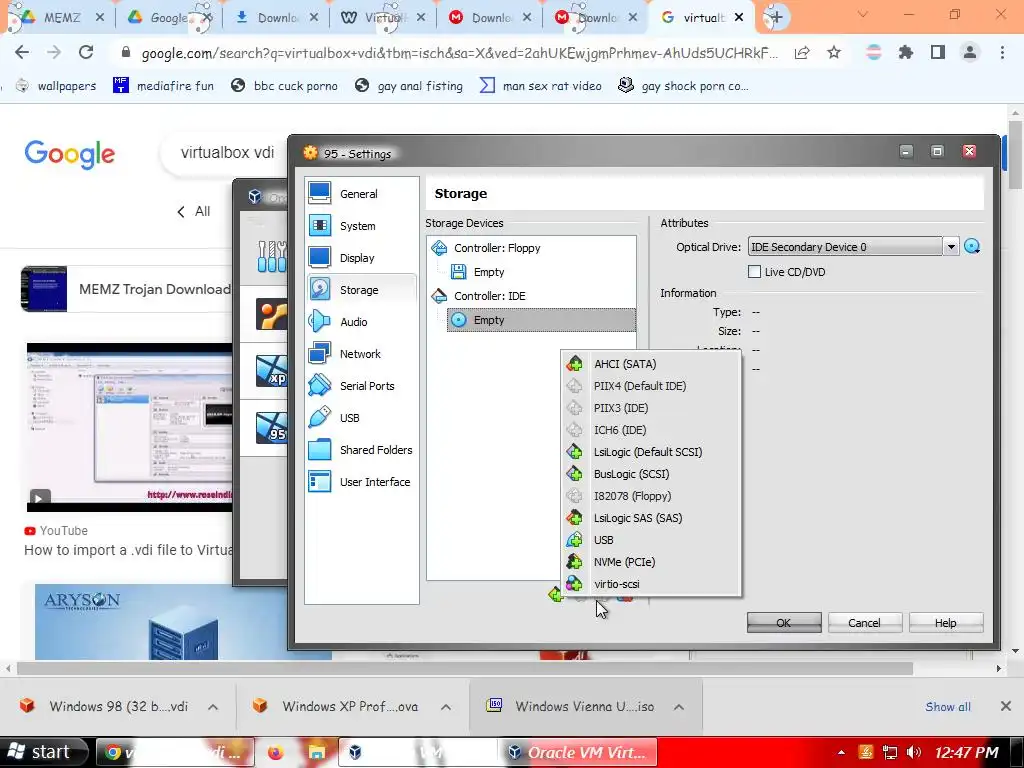Open the tab search chevron
This screenshot has height=768, width=1024.
tap(863, 14)
